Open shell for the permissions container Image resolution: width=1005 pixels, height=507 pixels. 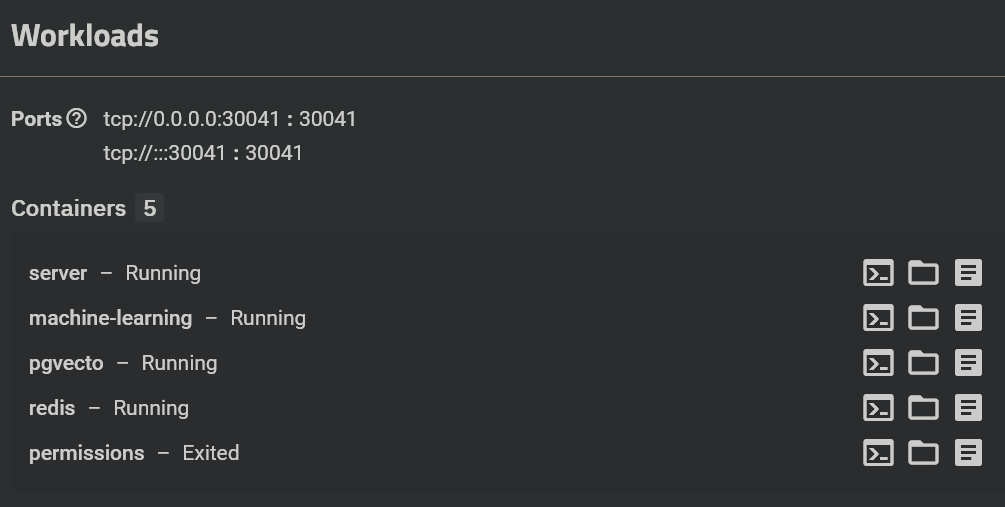[878, 453]
